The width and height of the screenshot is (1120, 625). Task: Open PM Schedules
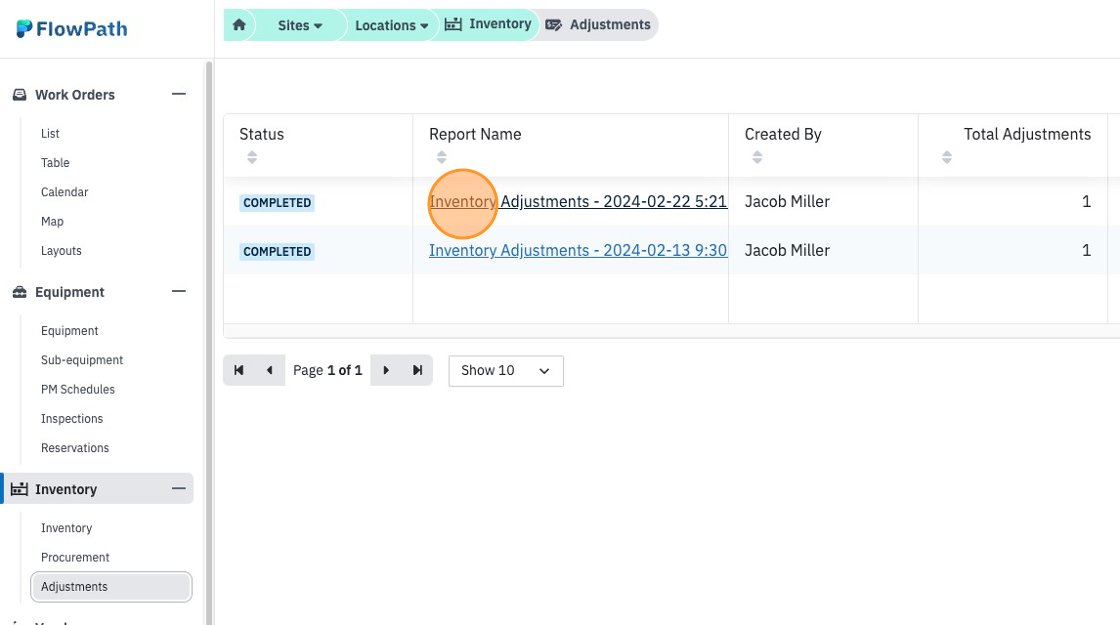[78, 389]
